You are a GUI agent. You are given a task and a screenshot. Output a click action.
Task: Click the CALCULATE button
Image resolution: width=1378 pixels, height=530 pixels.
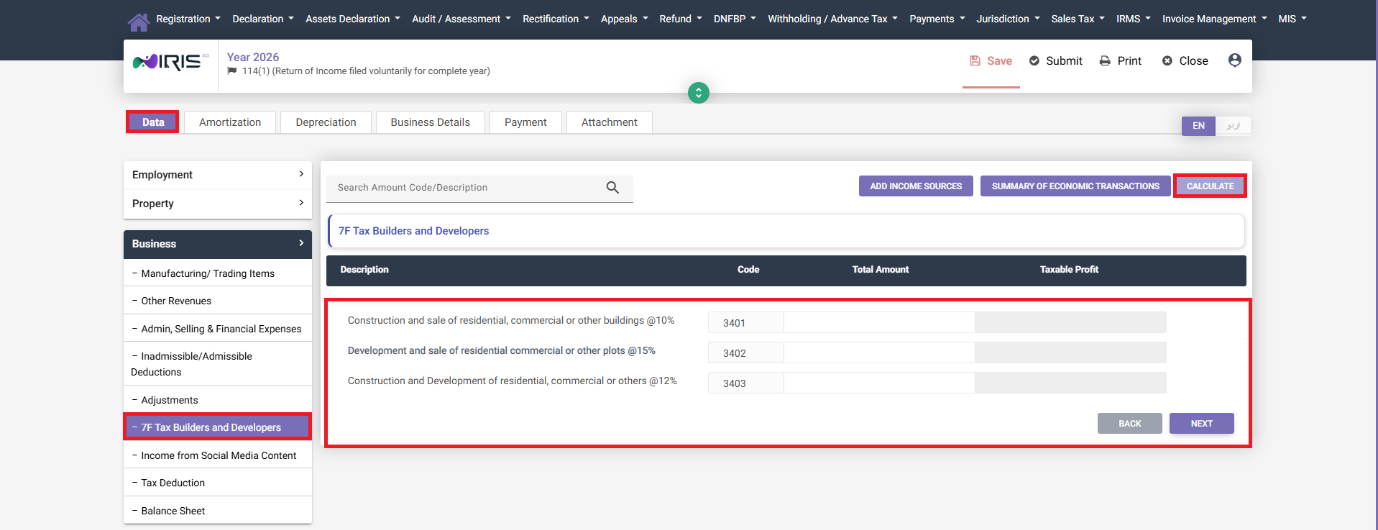(x=1210, y=186)
